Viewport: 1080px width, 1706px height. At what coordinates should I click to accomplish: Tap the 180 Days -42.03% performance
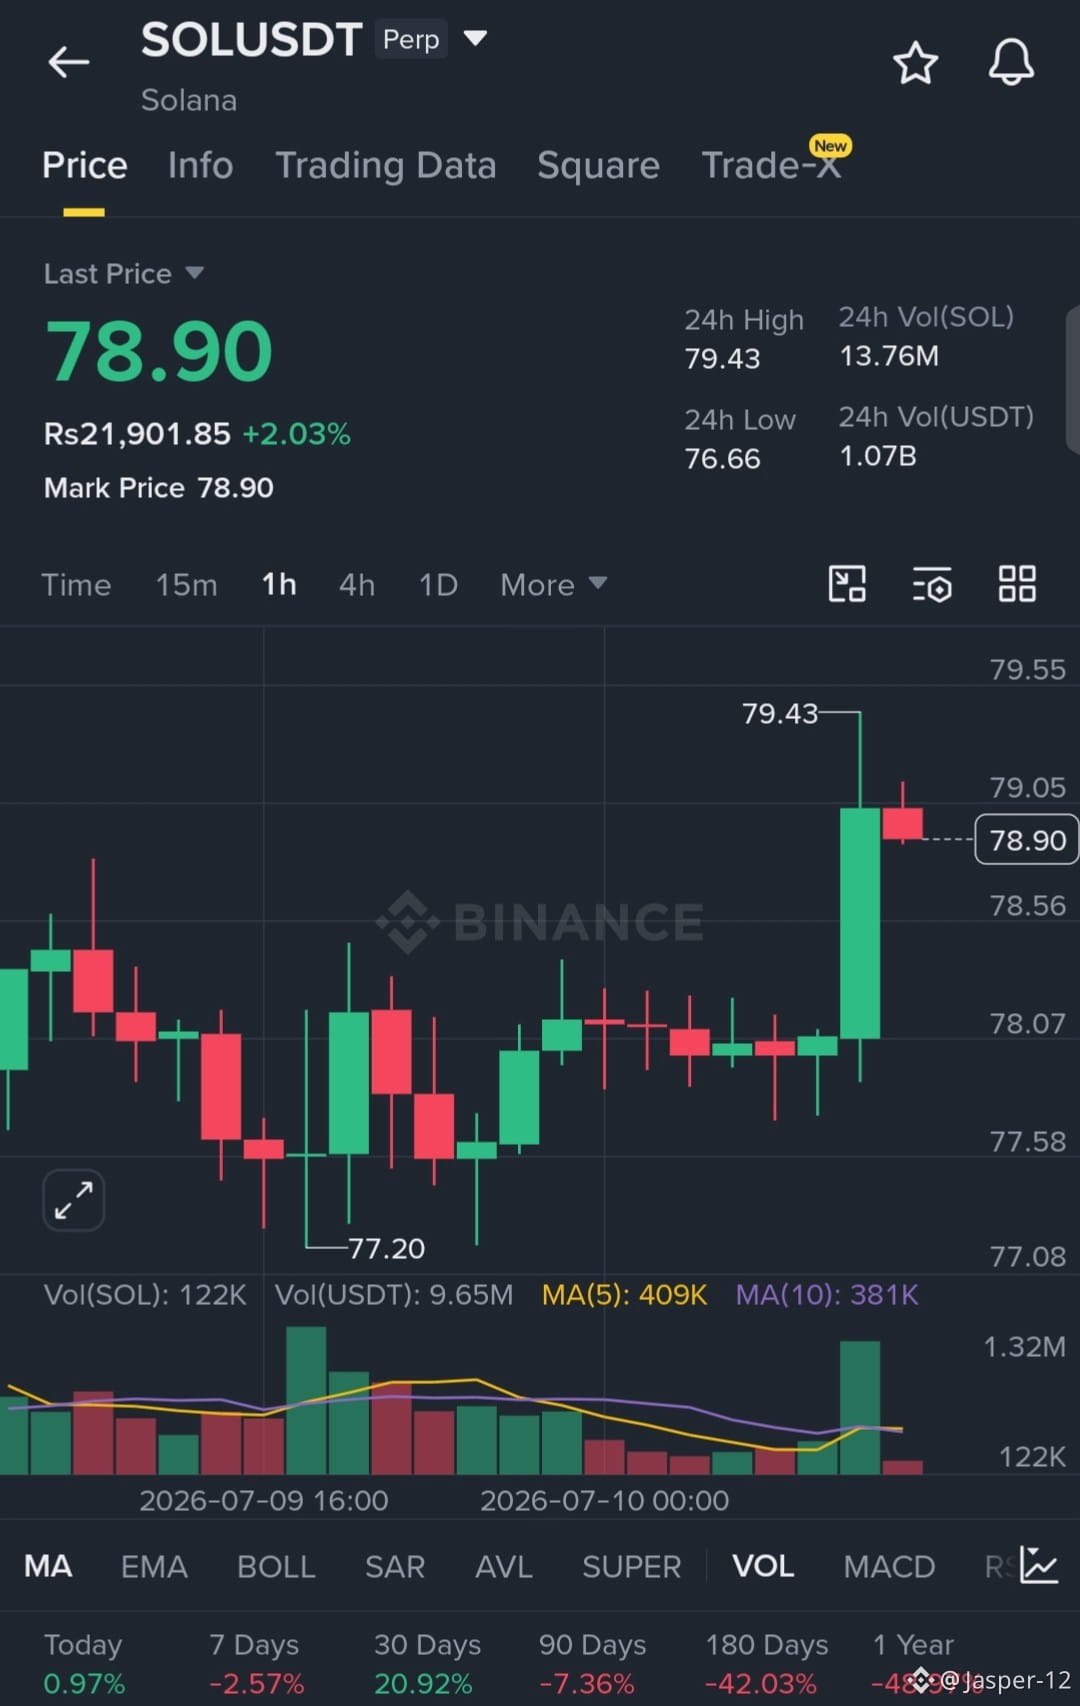coord(767,1664)
